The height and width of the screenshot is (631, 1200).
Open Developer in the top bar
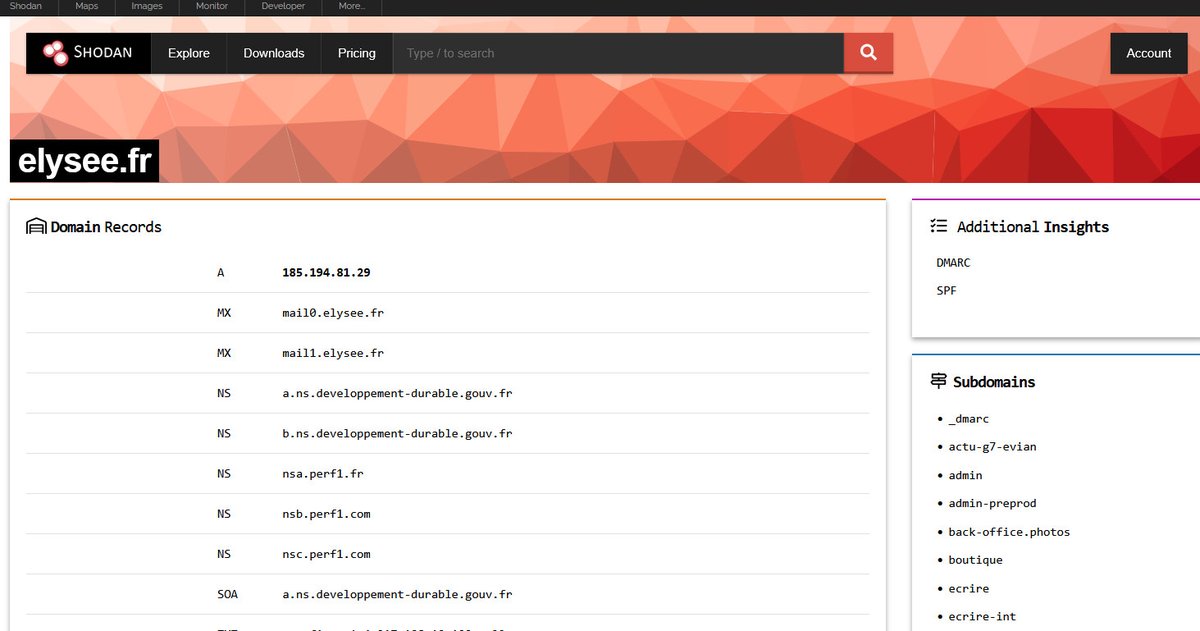pos(283,6)
